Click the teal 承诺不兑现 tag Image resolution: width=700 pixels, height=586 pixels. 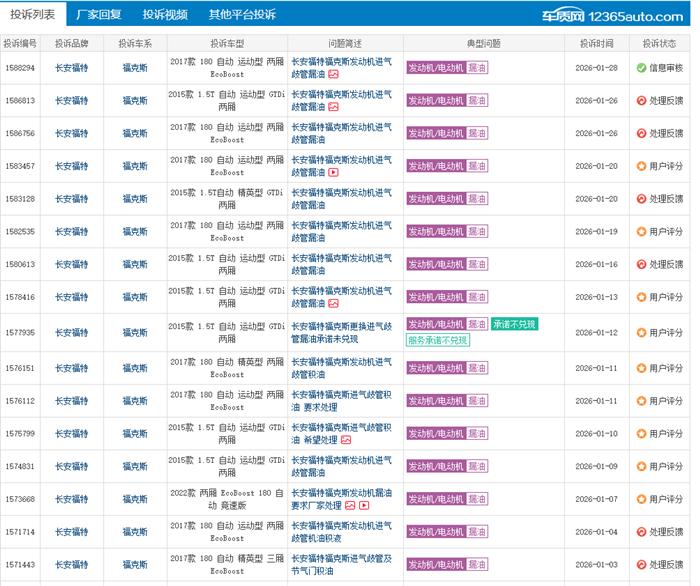click(514, 324)
